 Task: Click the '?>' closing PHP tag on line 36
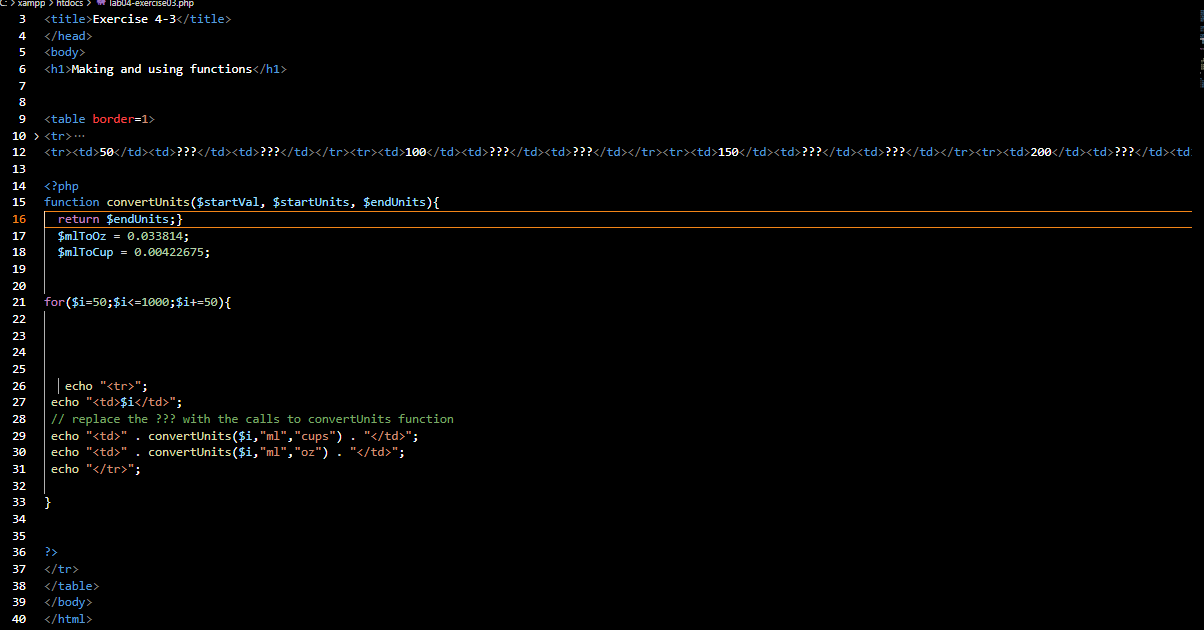coord(51,552)
